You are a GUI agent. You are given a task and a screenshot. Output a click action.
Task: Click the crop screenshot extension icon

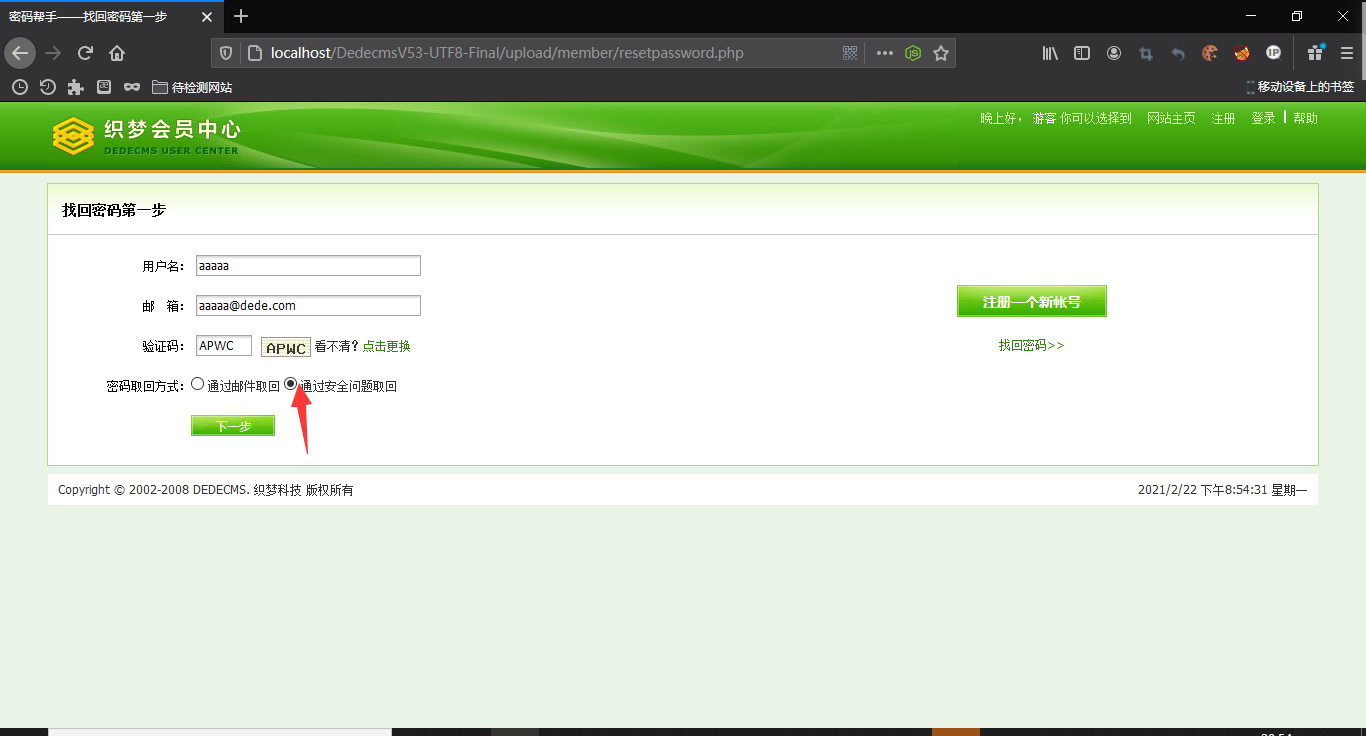[1146, 53]
